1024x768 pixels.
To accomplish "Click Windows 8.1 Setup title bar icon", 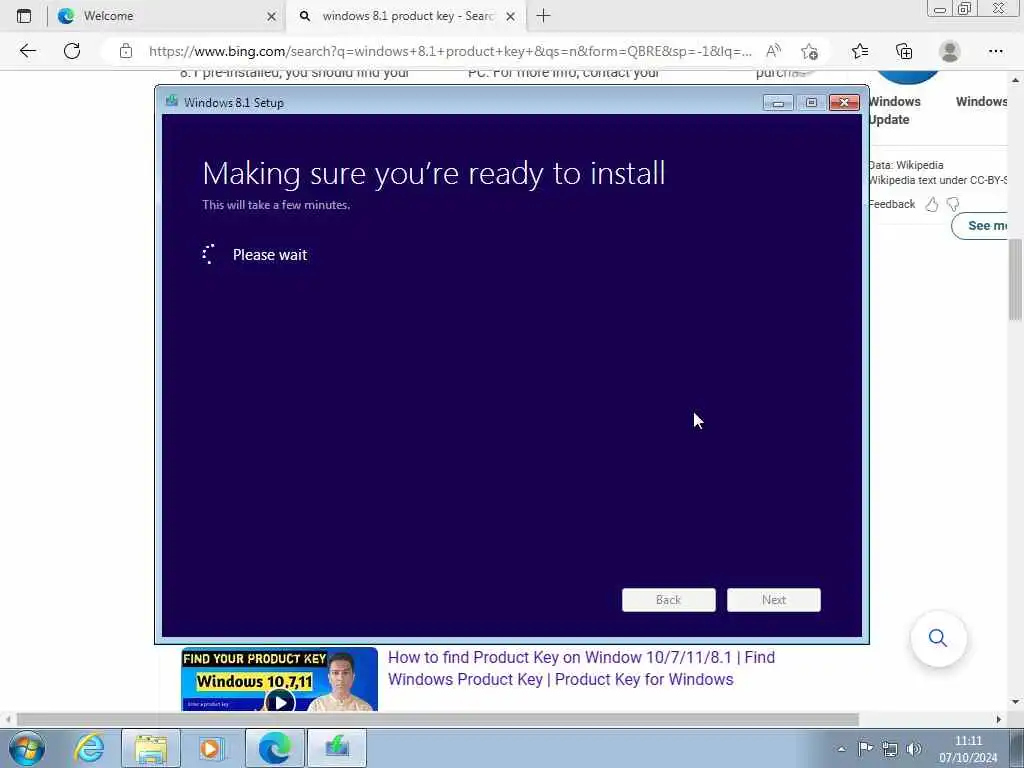I will pyautogui.click(x=172, y=101).
